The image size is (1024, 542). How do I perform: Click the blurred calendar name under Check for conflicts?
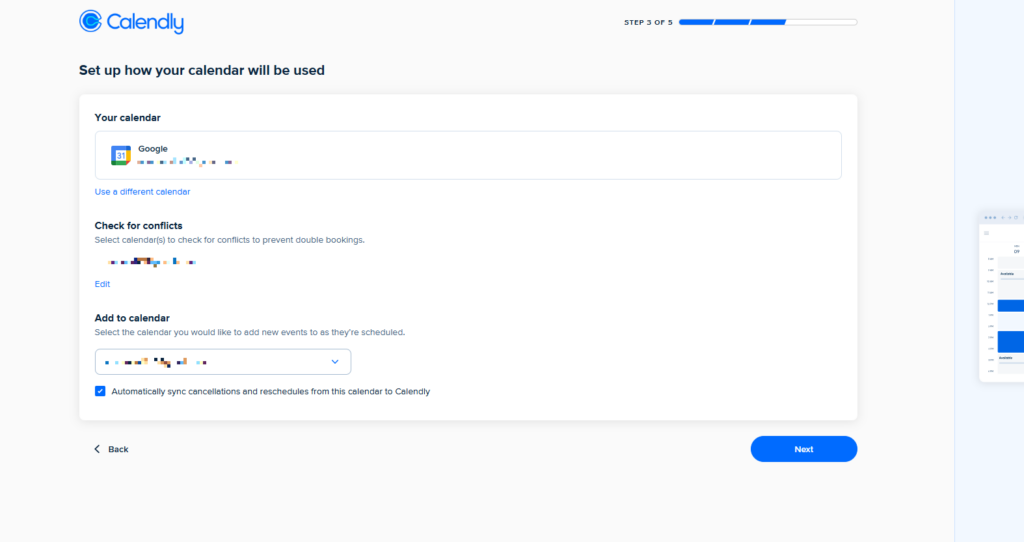(150, 262)
